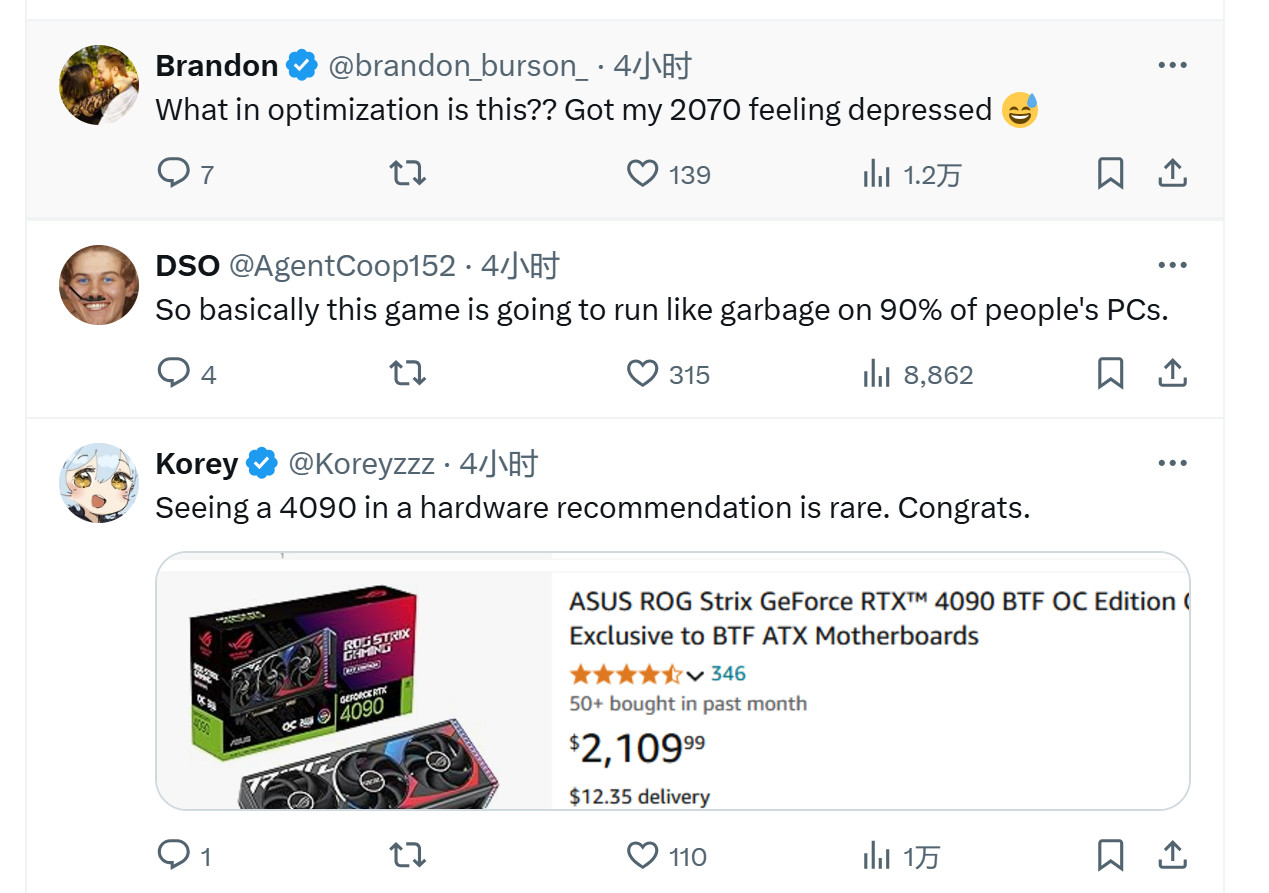Share DSO's tweet
1269x893 pixels.
coord(1172,374)
